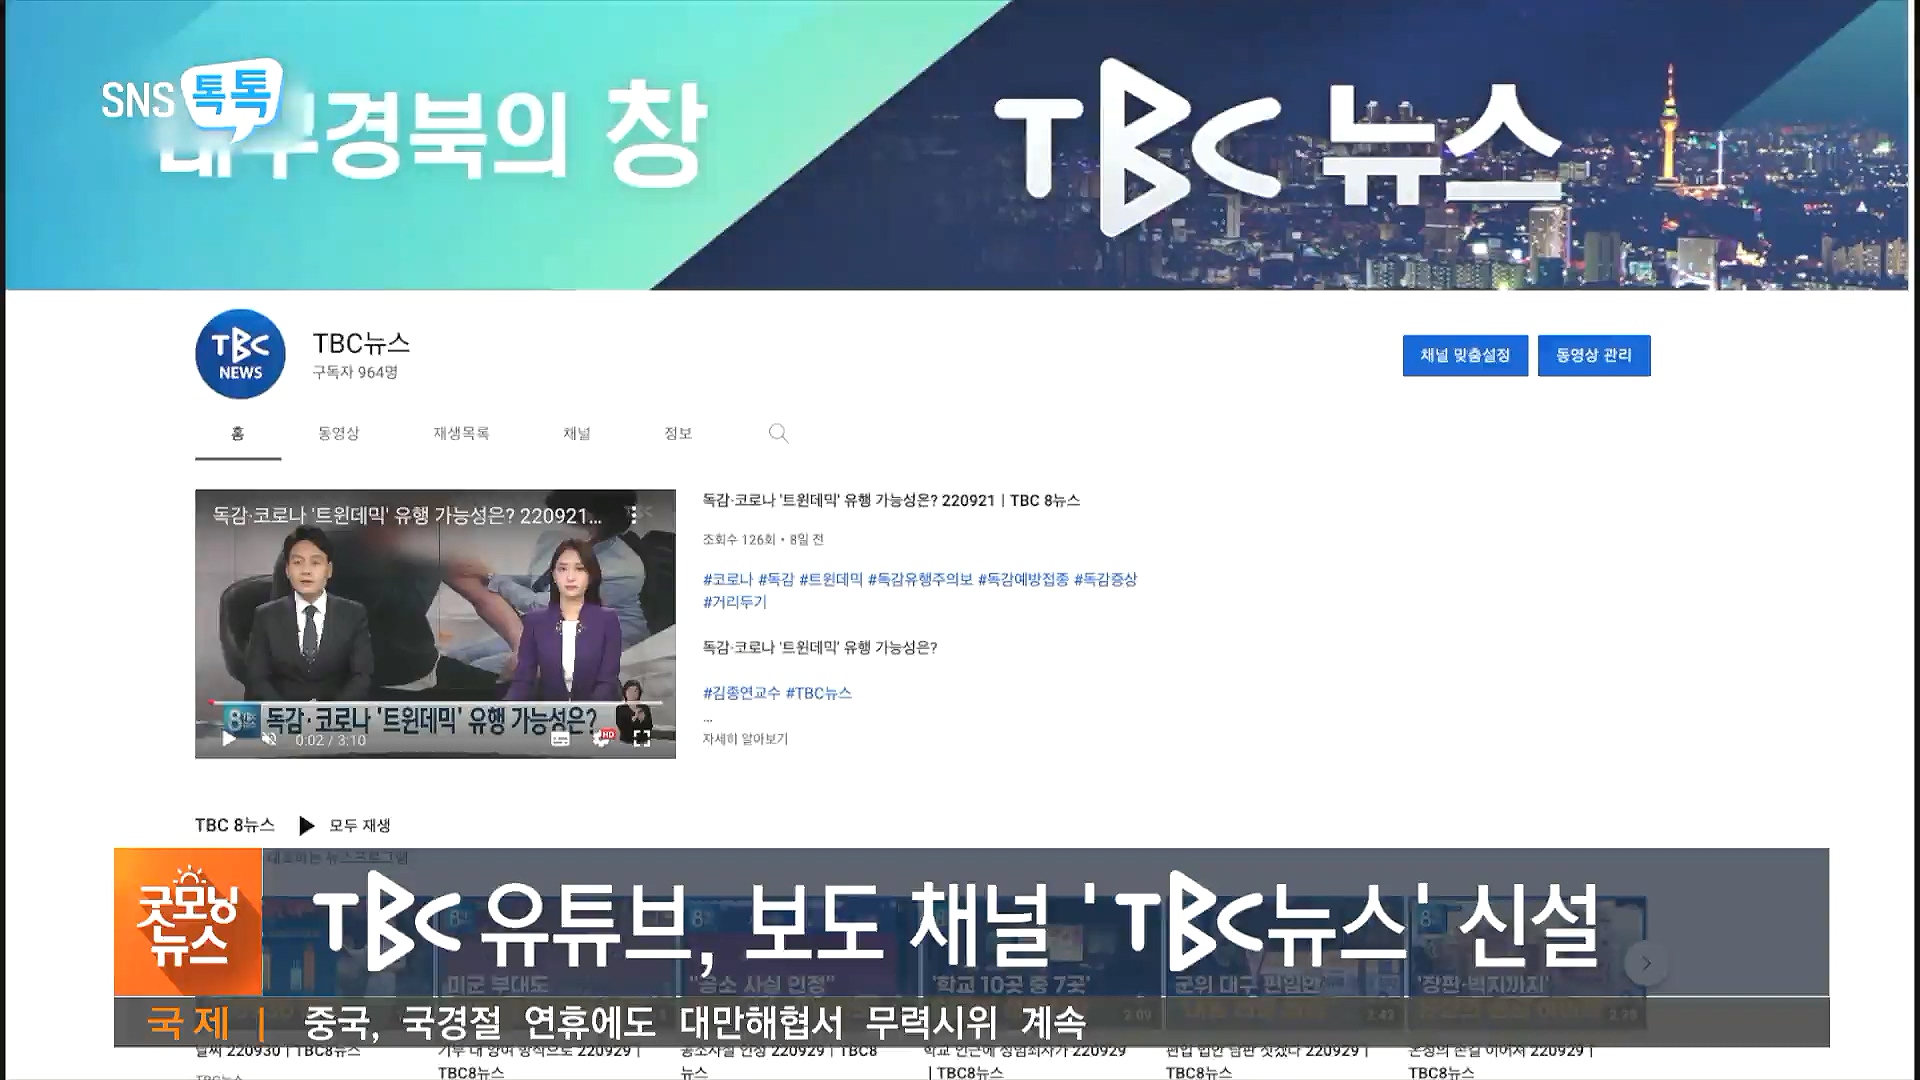The image size is (1920, 1080).
Task: Click the next arrow of video carousel
Action: tap(1646, 964)
